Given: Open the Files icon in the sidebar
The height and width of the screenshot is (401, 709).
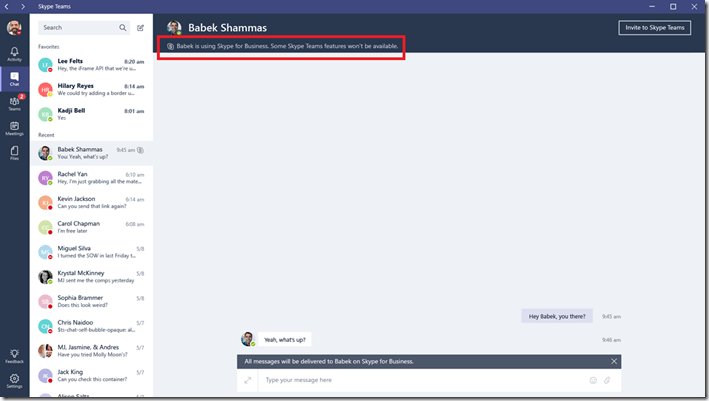Looking at the screenshot, I should click(x=14, y=153).
